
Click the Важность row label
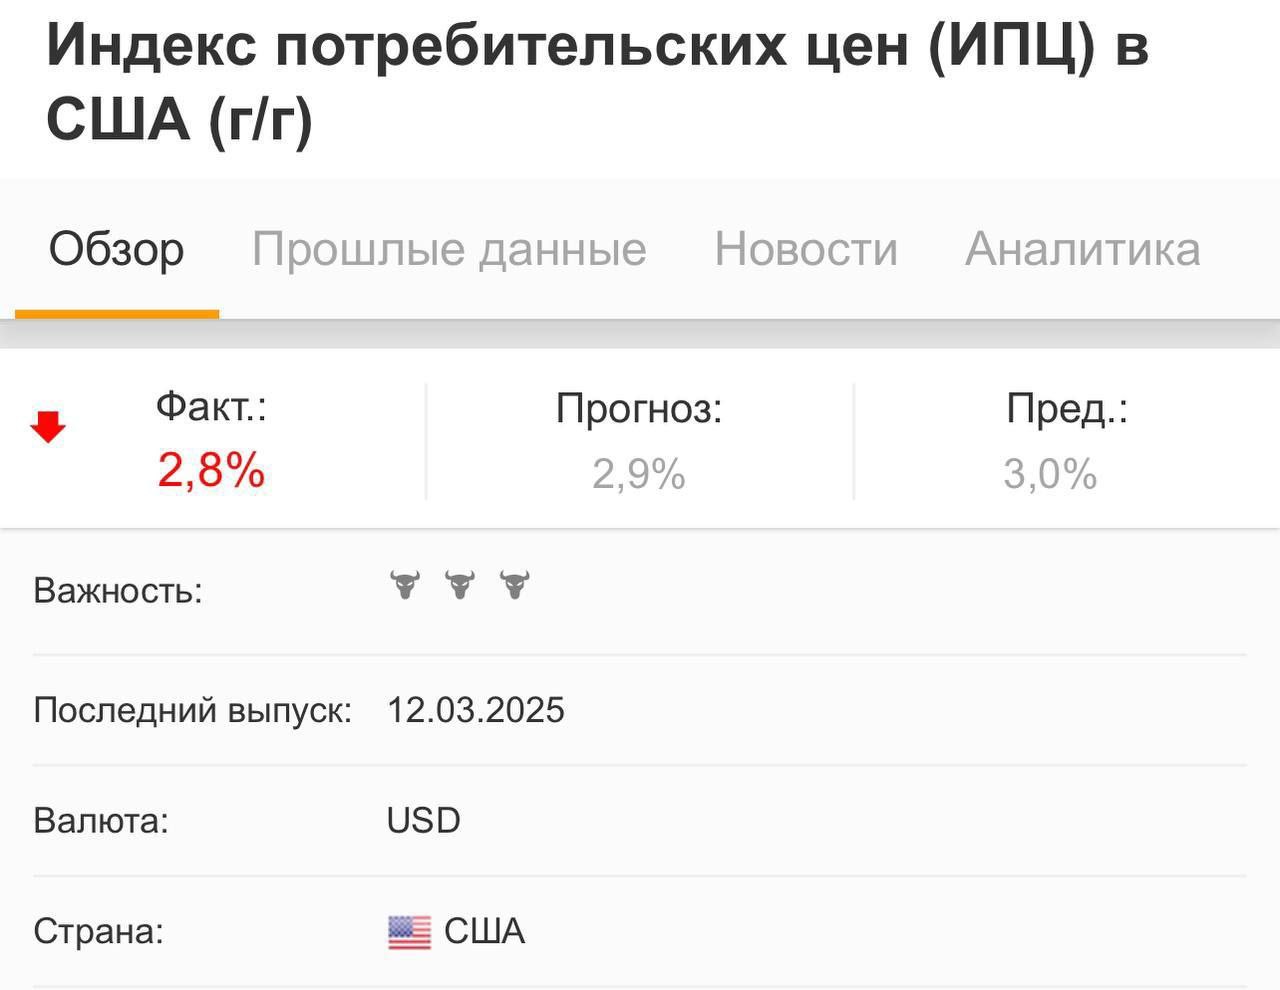click(x=118, y=590)
